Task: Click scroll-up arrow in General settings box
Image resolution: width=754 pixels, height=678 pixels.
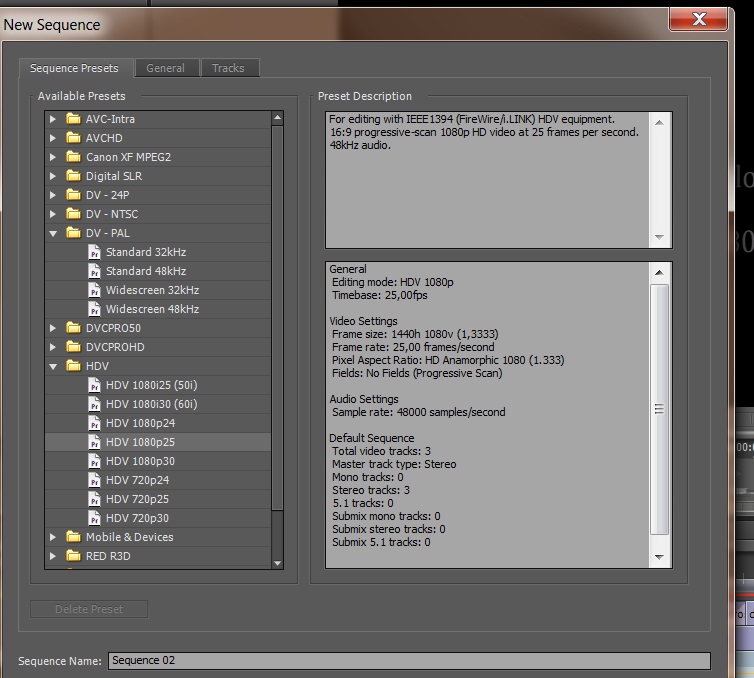Action: click(659, 273)
